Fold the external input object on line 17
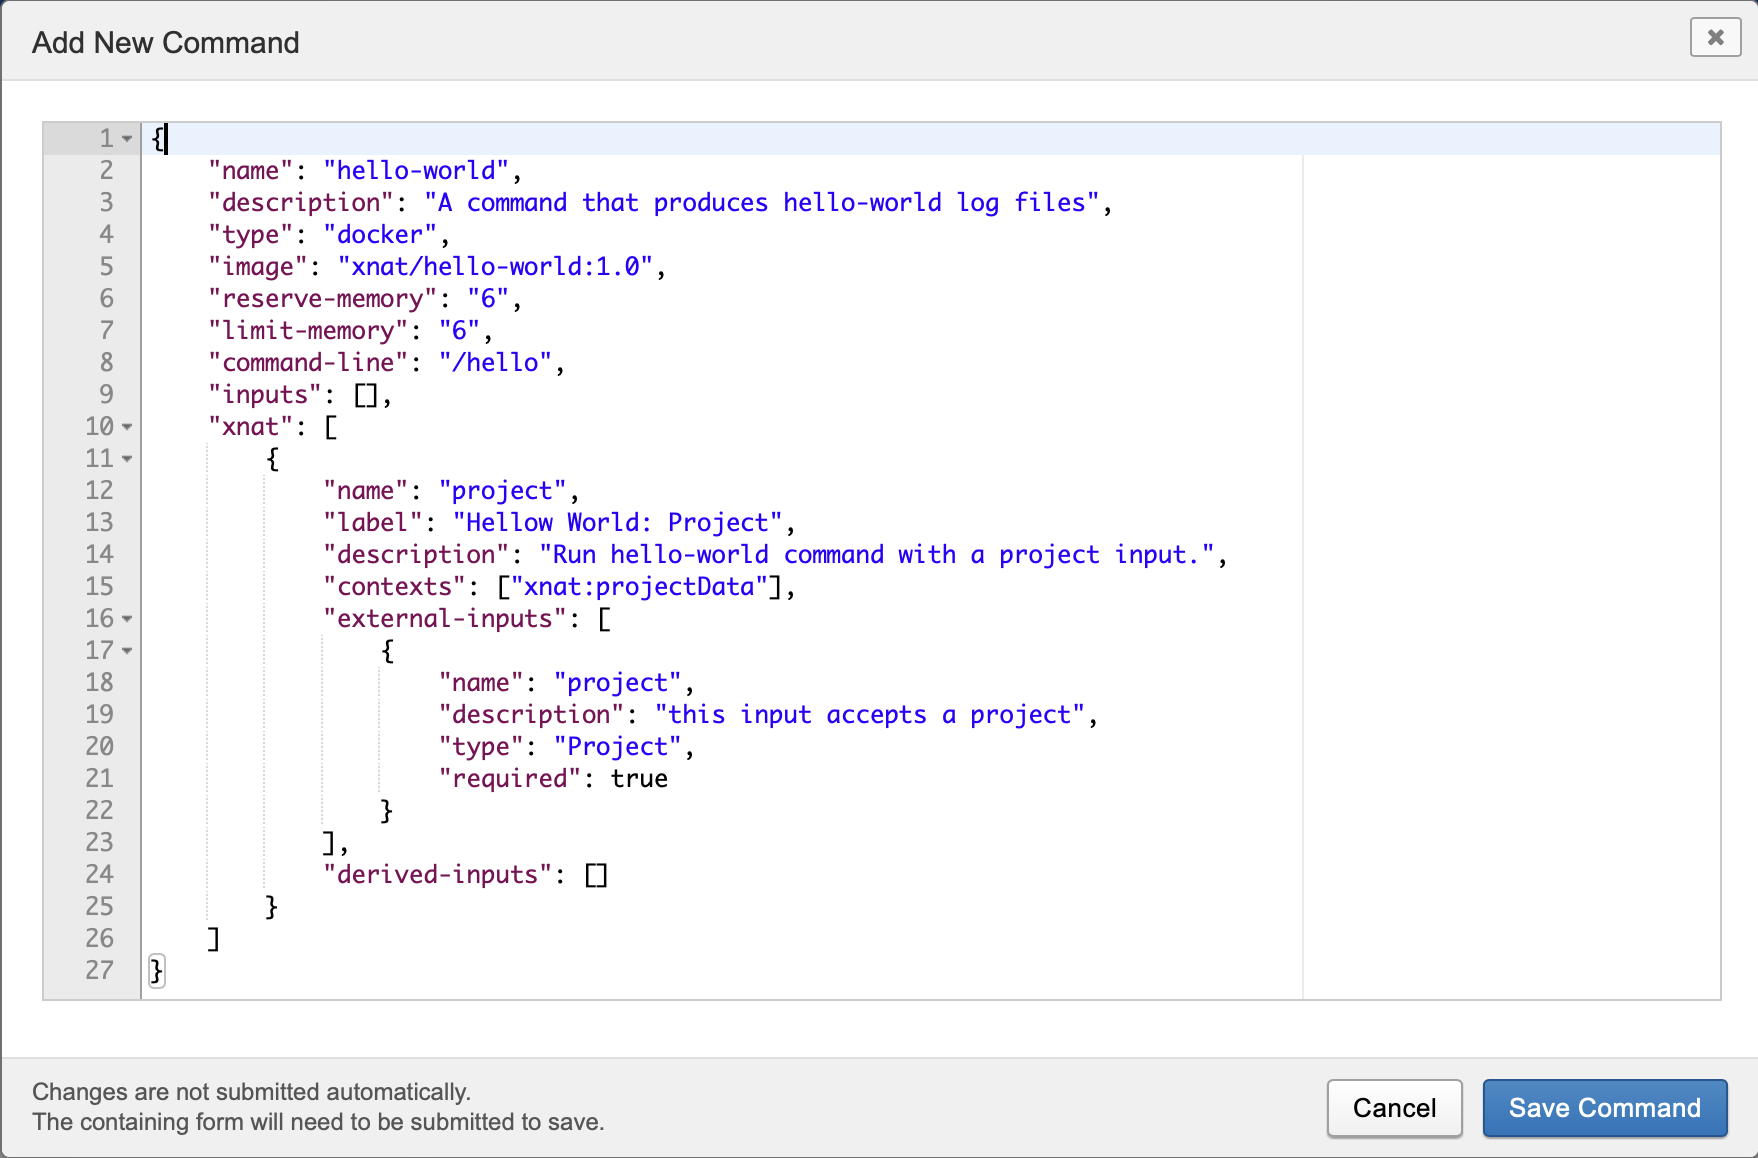Screen dimensions: 1758x1158 click(127, 651)
